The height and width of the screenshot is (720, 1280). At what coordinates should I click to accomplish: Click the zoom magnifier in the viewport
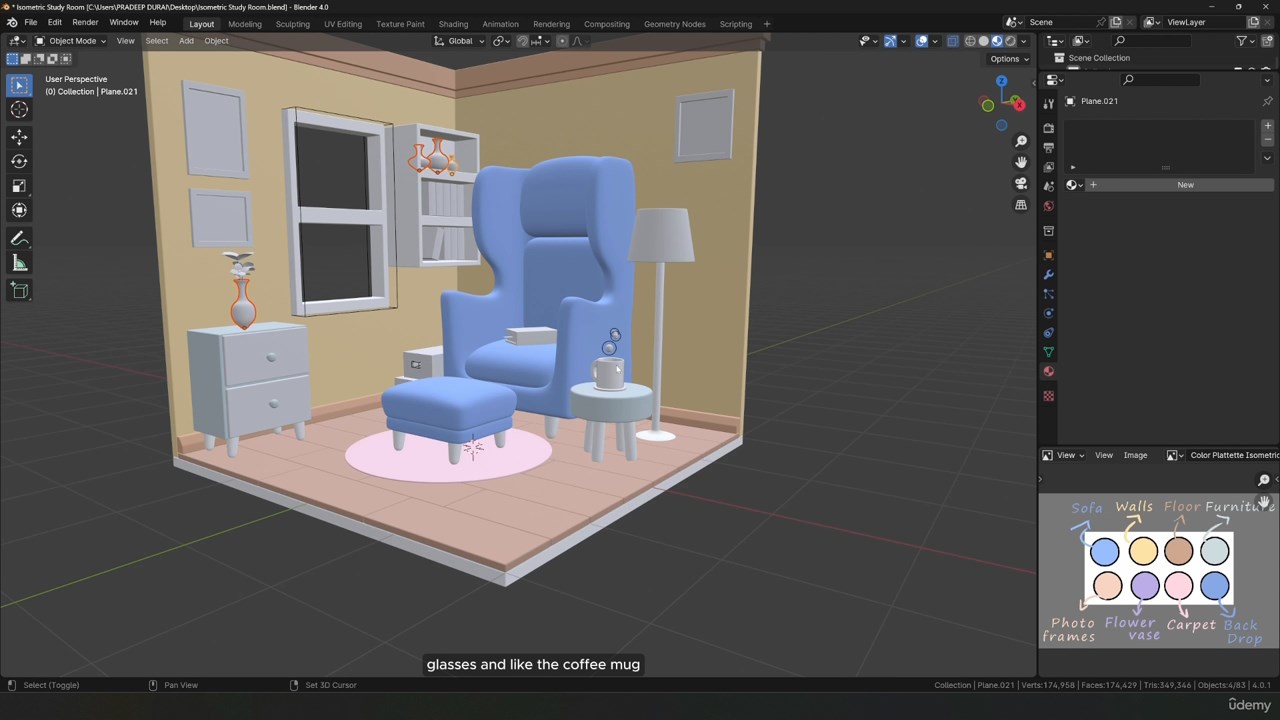coord(1020,141)
